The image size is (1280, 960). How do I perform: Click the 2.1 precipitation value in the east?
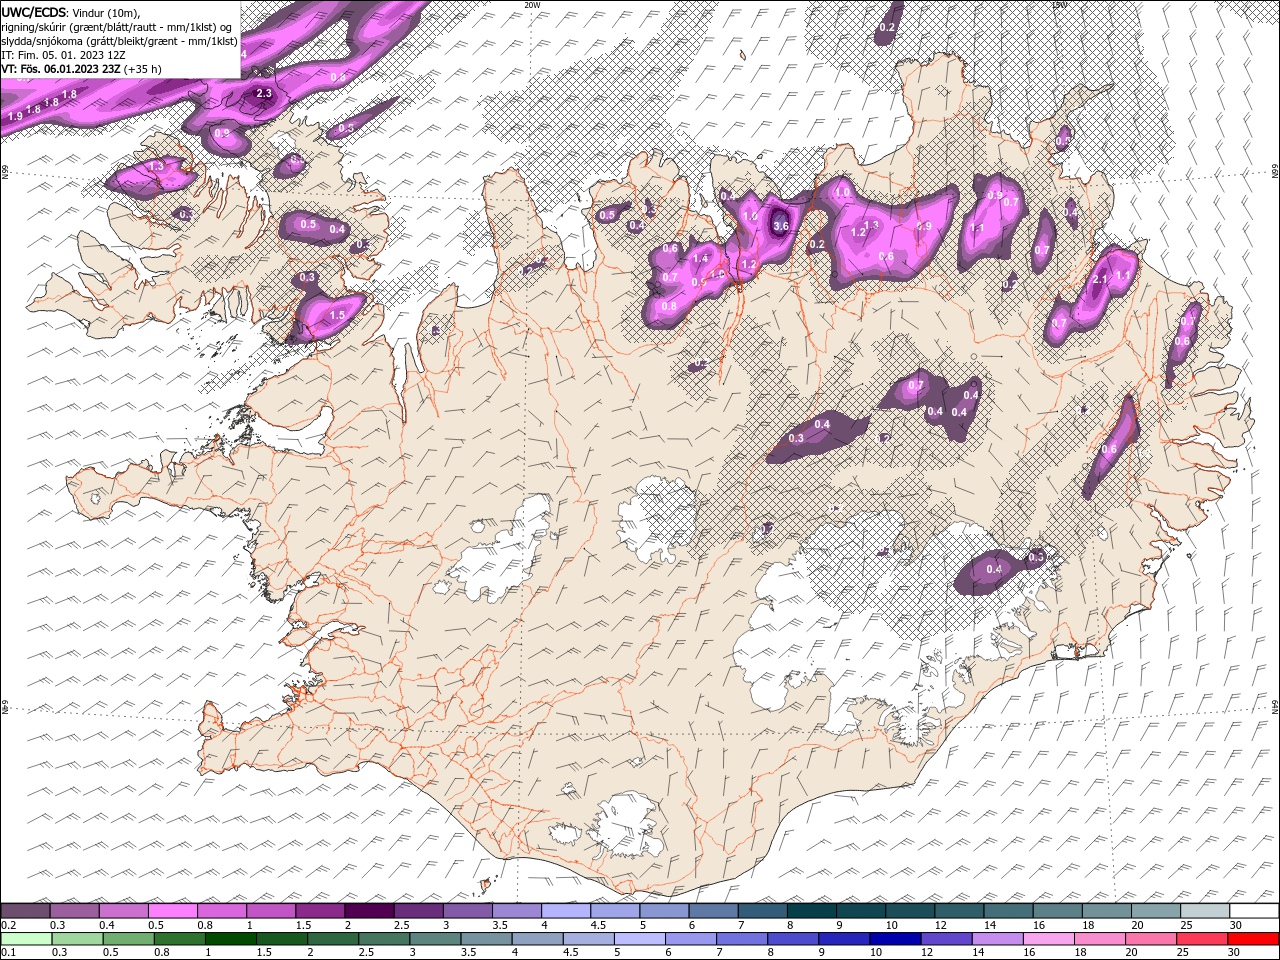[1100, 279]
